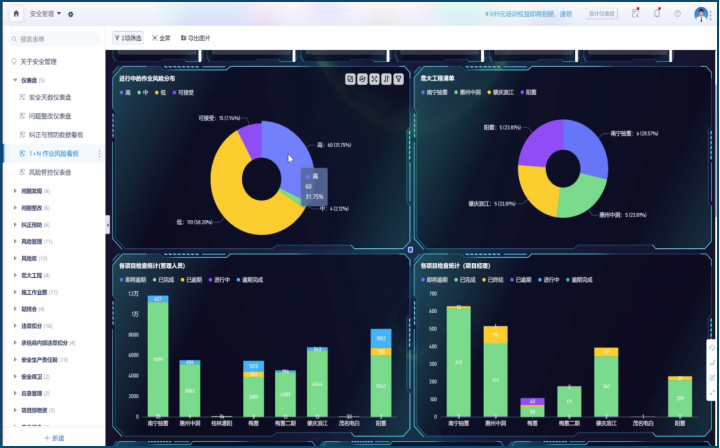Click the sort icon on risk chart toolbar
Viewport: 720px width, 448px height.
pyautogui.click(x=386, y=78)
